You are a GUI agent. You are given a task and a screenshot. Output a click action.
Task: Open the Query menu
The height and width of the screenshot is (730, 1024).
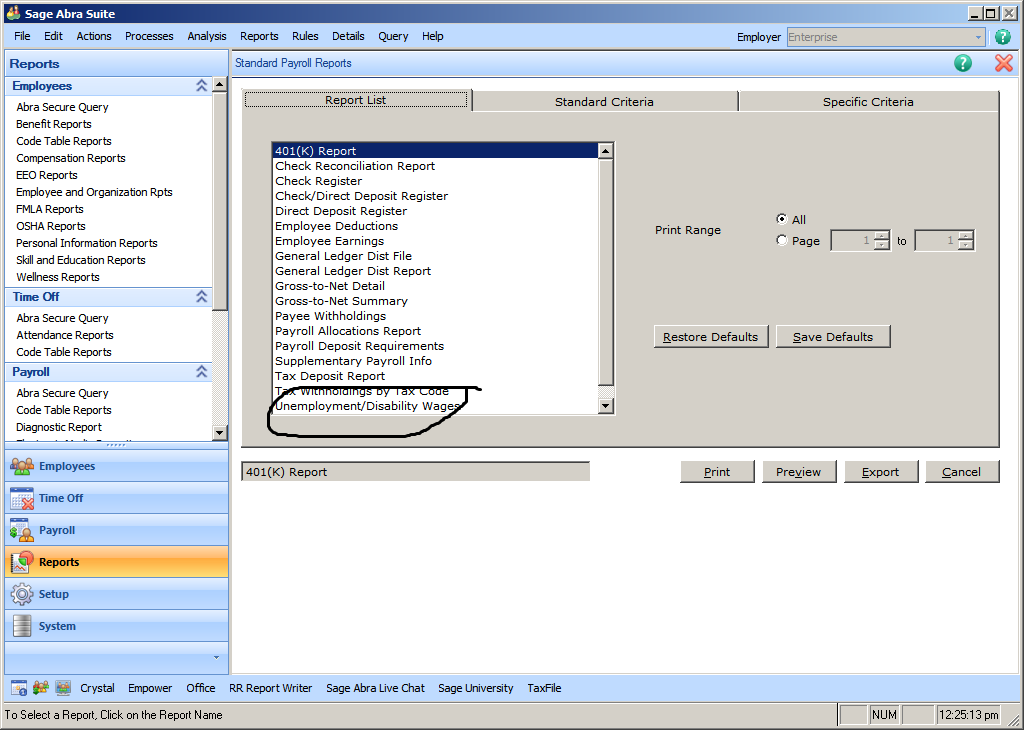(x=393, y=36)
